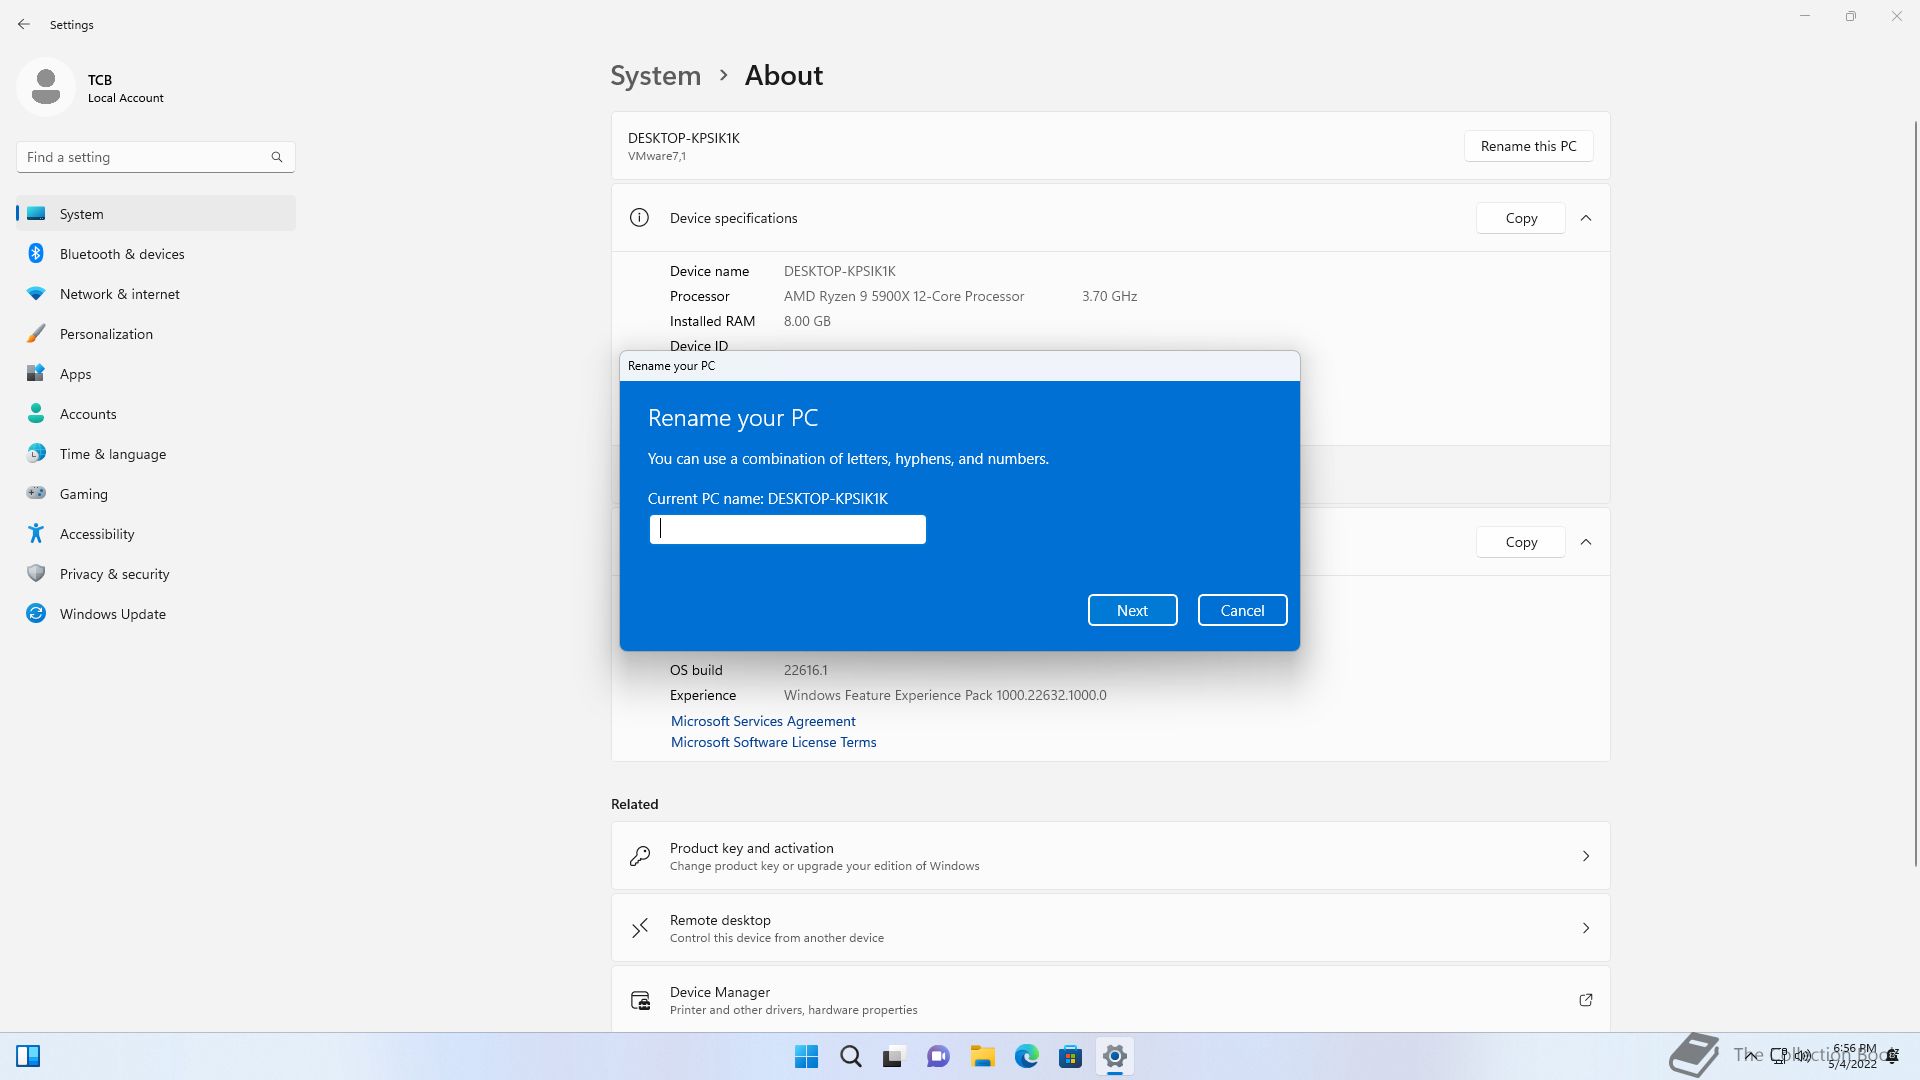Open Microsoft Software License Terms link
The width and height of the screenshot is (1920, 1080).
click(773, 742)
